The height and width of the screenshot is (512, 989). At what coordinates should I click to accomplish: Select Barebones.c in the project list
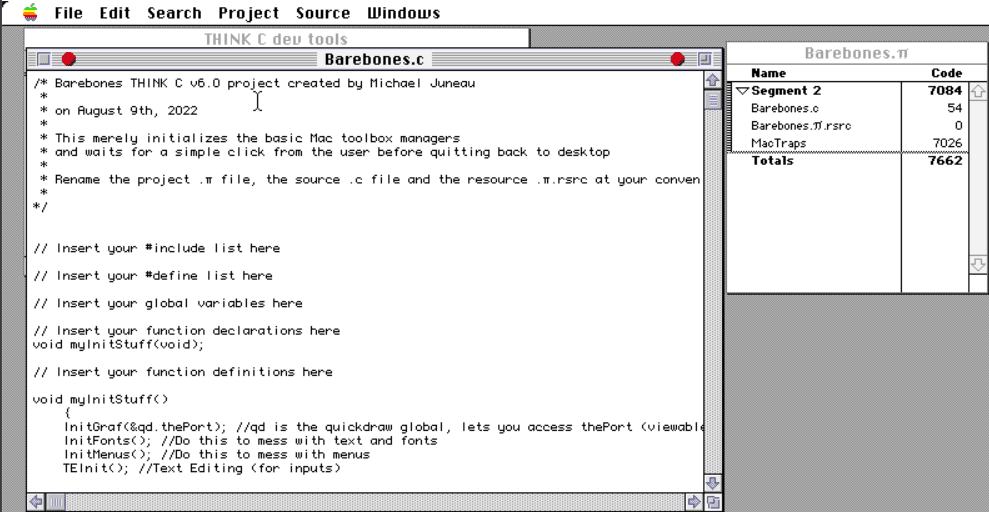[x=785, y=108]
